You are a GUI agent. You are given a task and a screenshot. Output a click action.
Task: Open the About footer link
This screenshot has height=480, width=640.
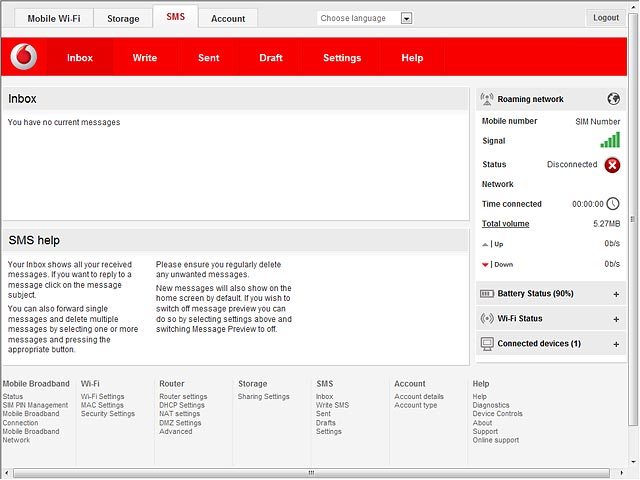coord(482,423)
